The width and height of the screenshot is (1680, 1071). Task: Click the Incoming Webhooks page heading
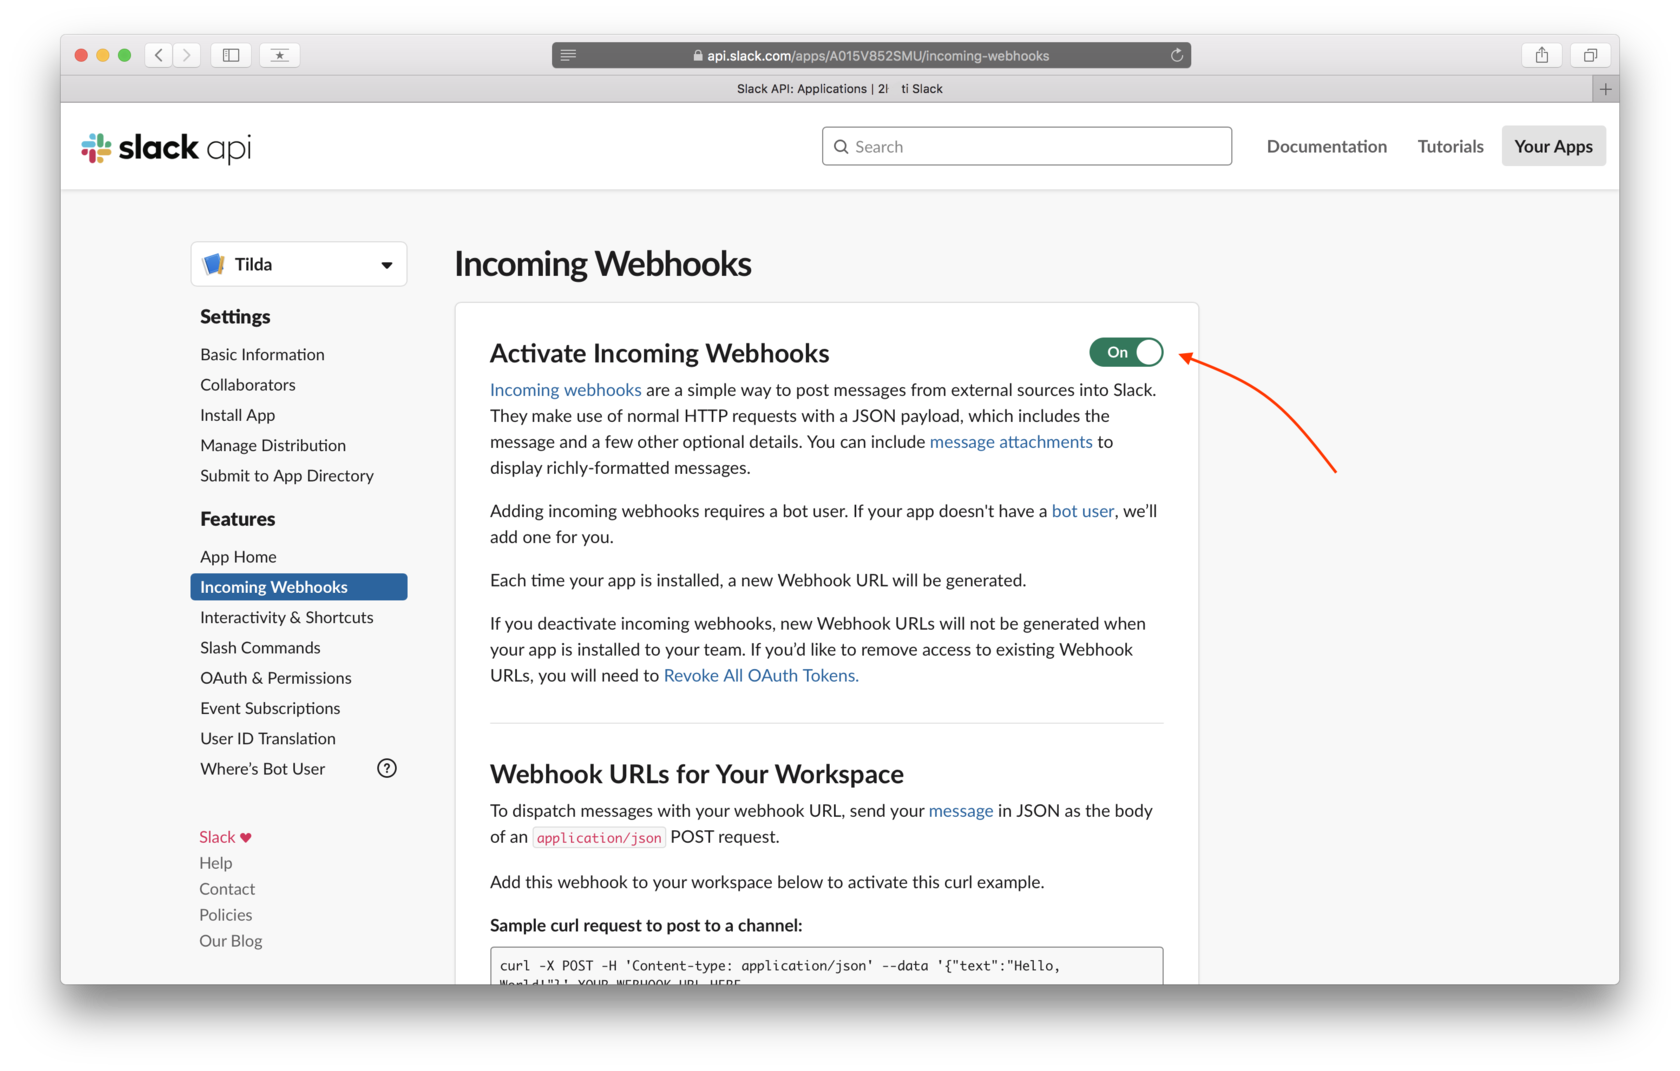(602, 264)
